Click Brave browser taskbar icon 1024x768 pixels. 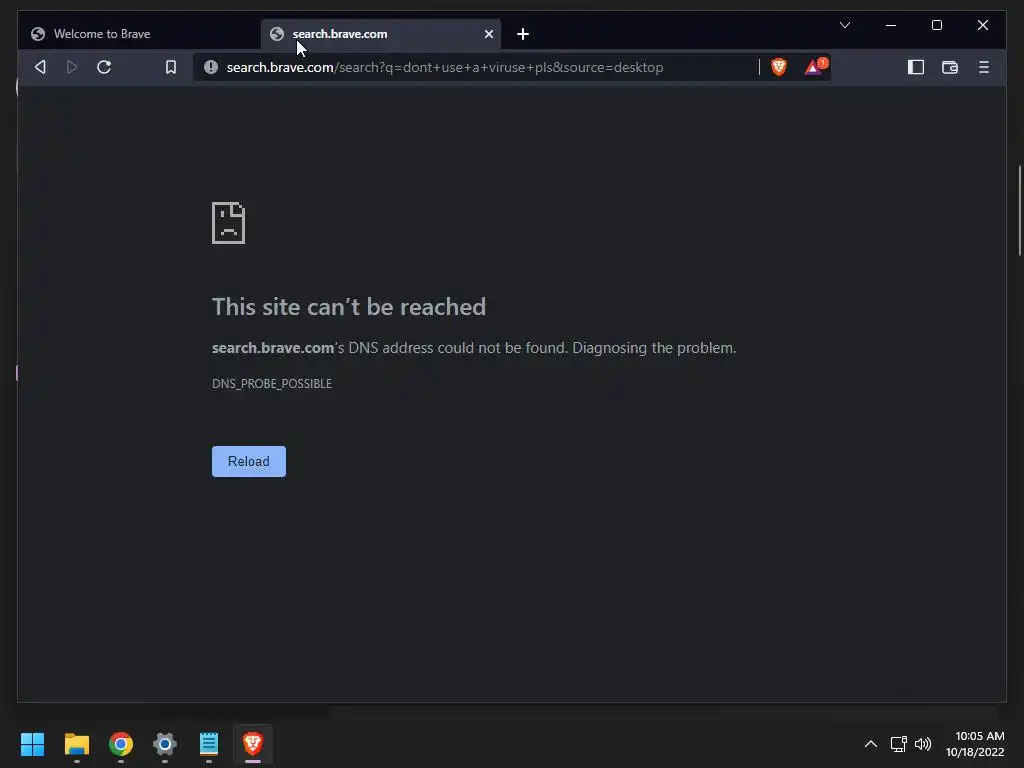click(x=253, y=743)
